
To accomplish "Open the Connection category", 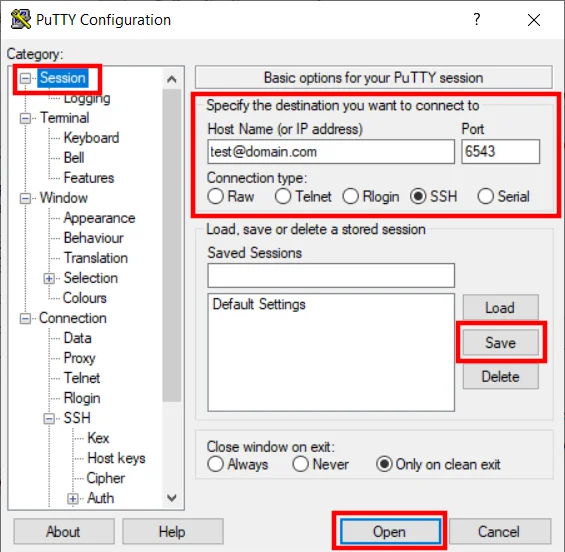I will click(73, 318).
